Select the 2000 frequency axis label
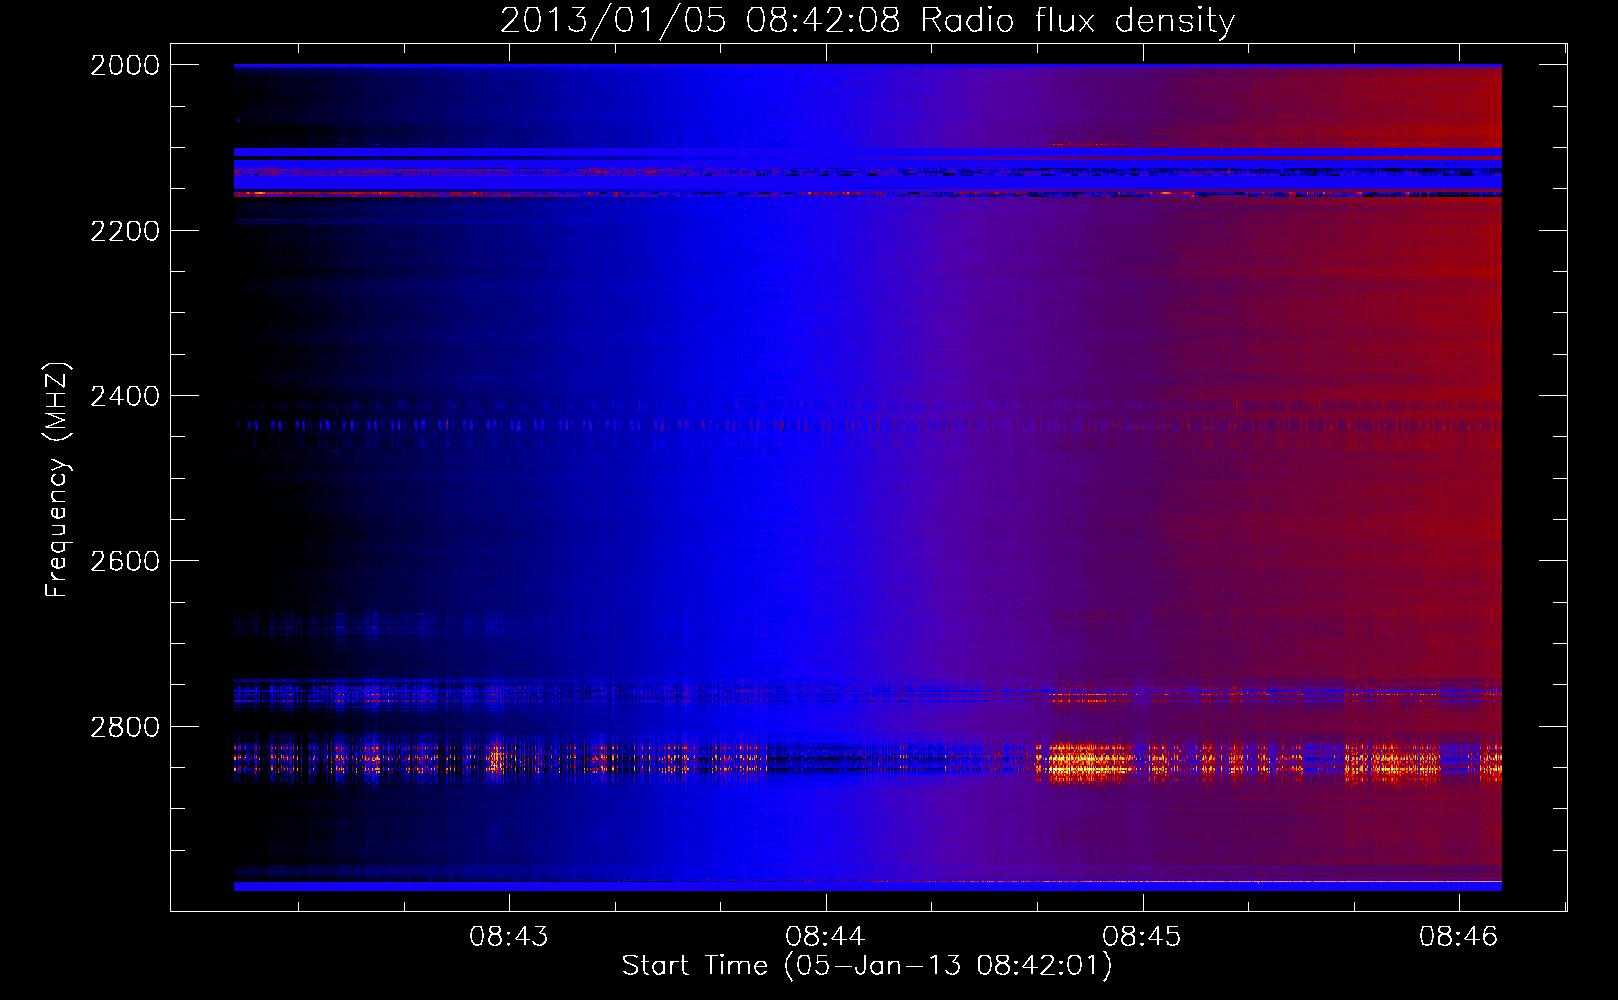 [x=125, y=65]
